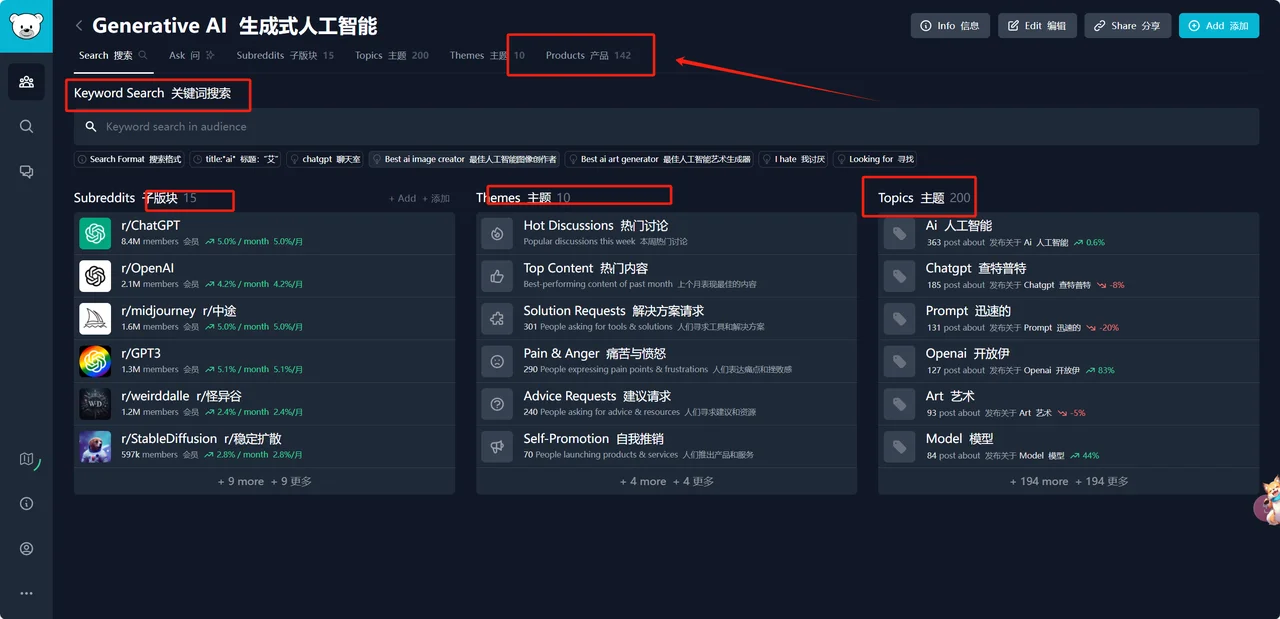Click the r/midjourney sailboat logo
Screen dimensions: 1280x619
(x=95, y=318)
